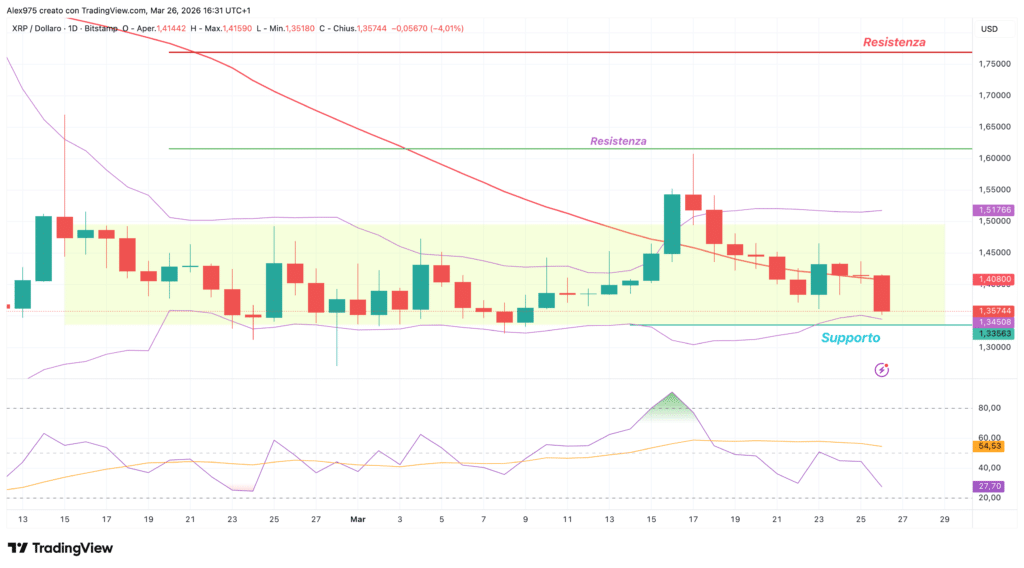Click the 29 date label on the time axis
The image size is (1024, 568).
tap(944, 520)
